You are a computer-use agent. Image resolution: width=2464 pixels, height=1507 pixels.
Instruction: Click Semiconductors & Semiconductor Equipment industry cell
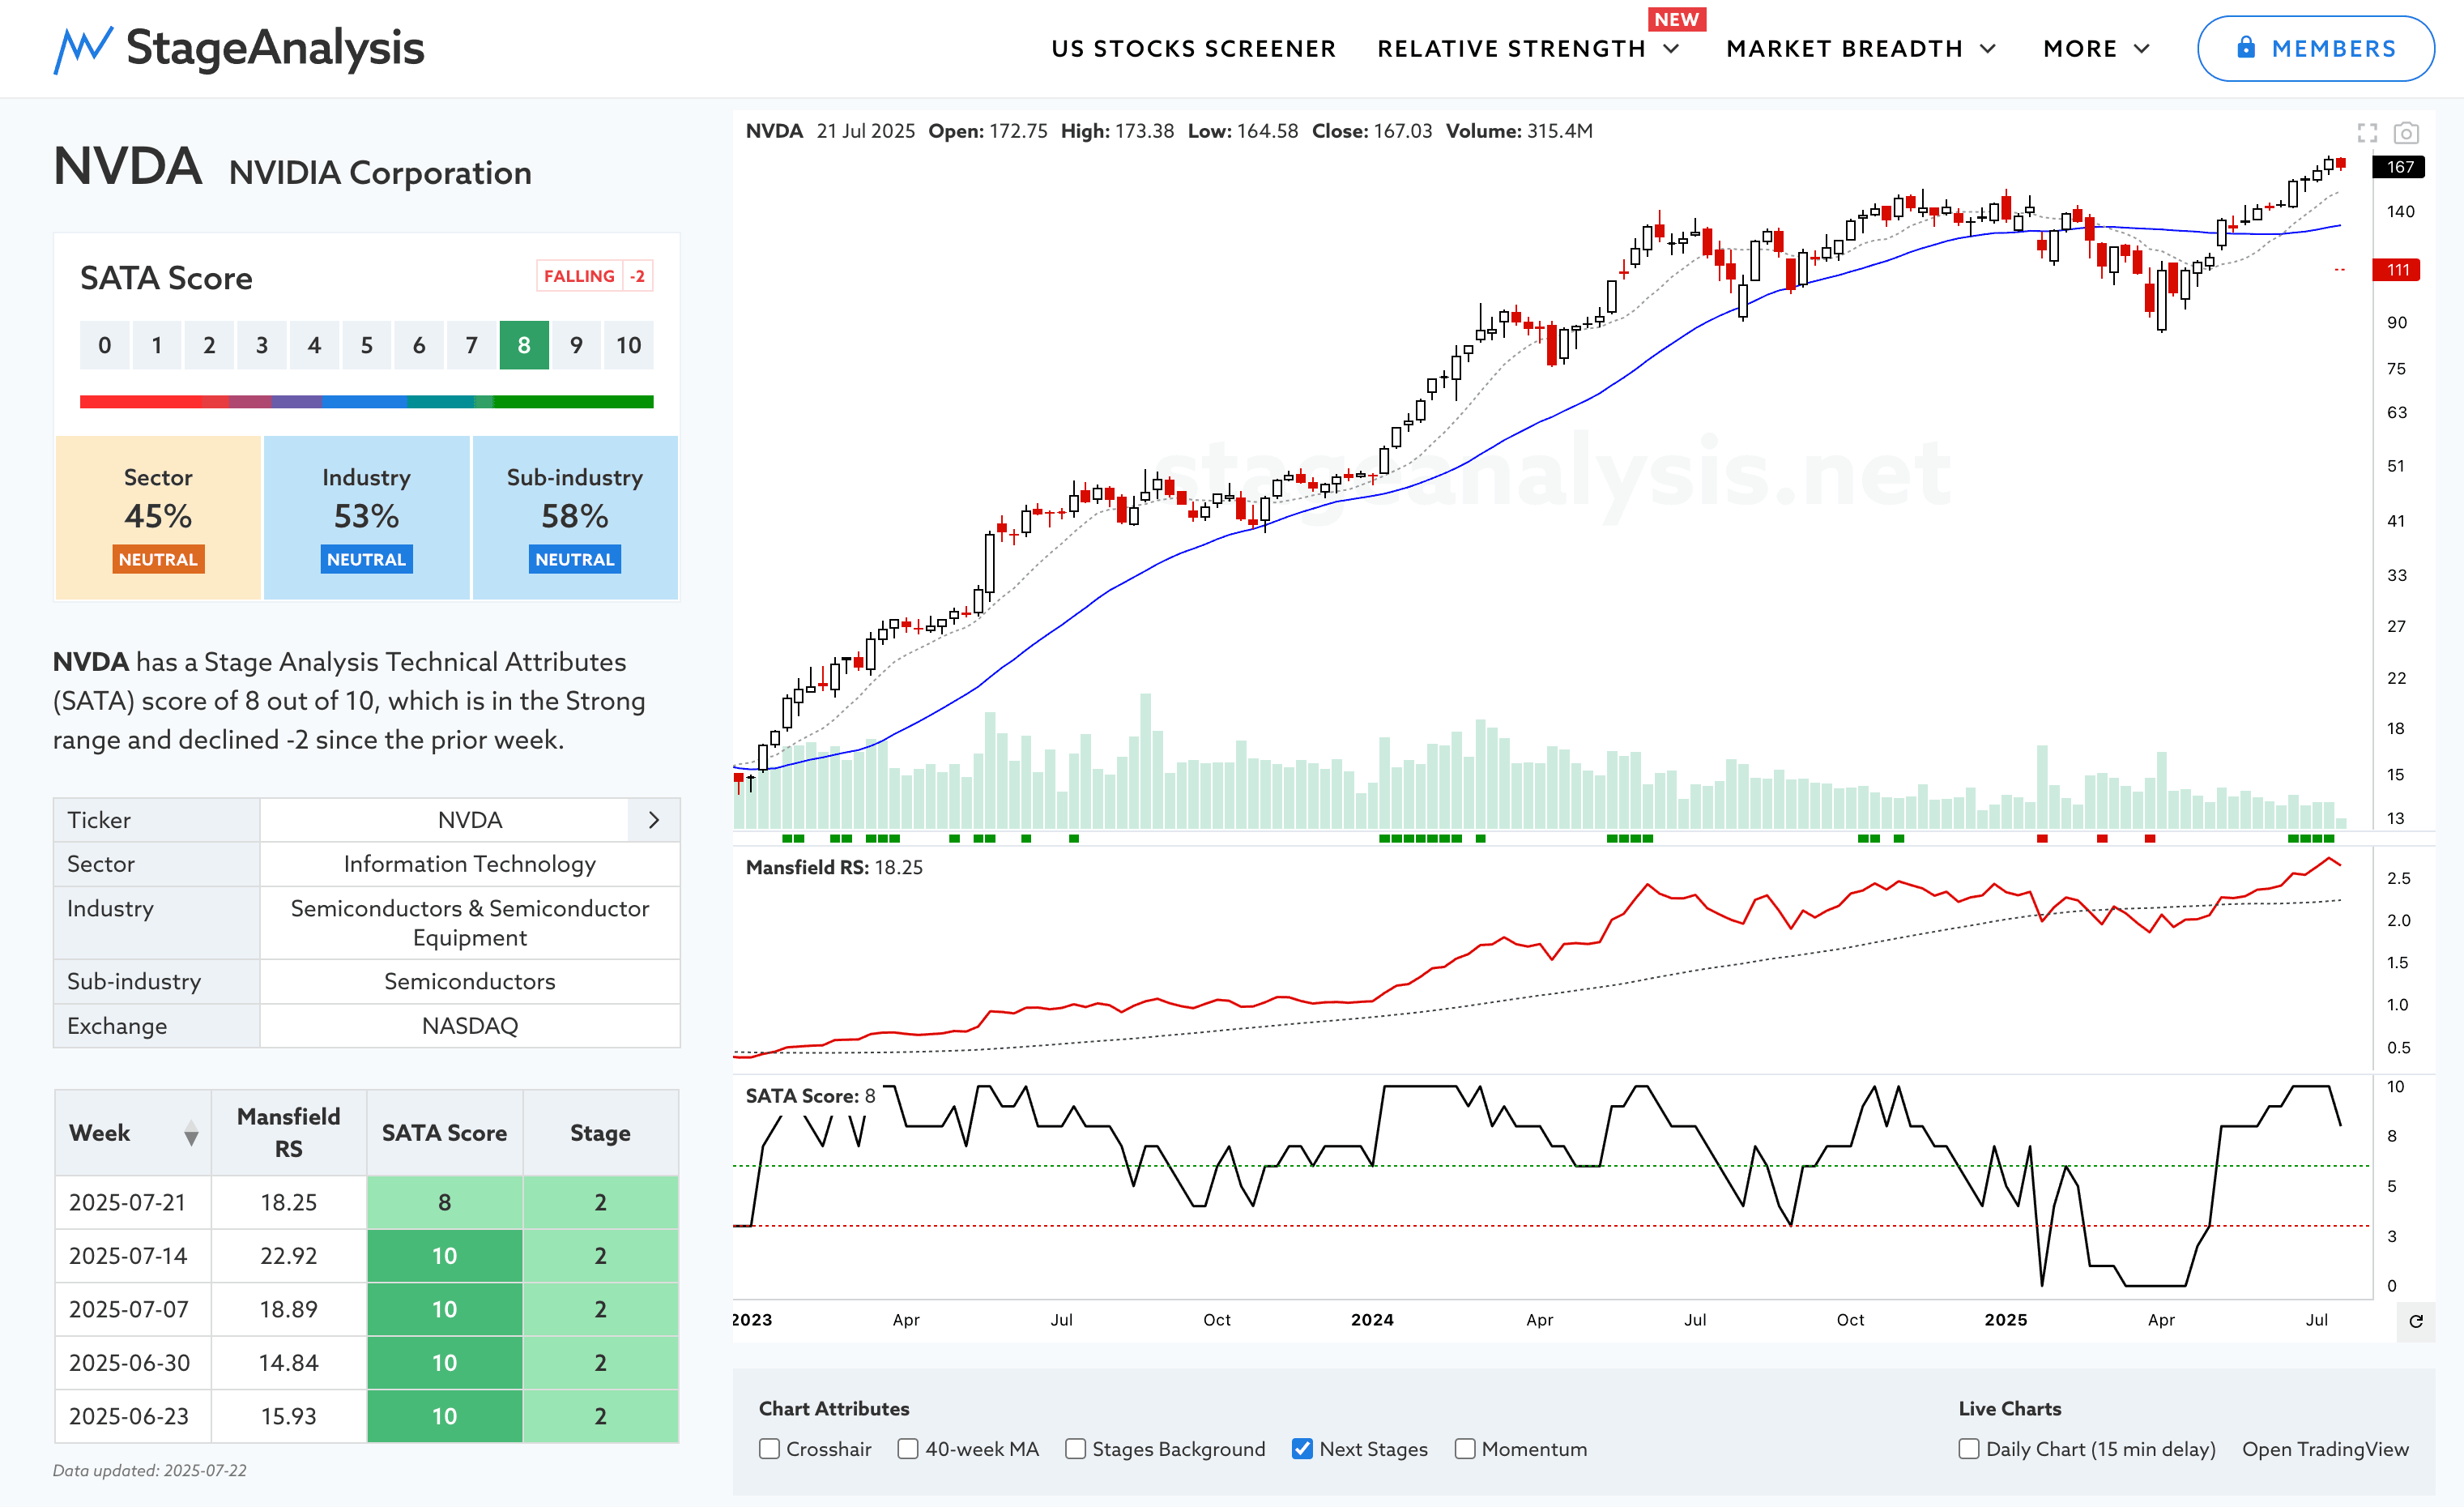click(470, 923)
